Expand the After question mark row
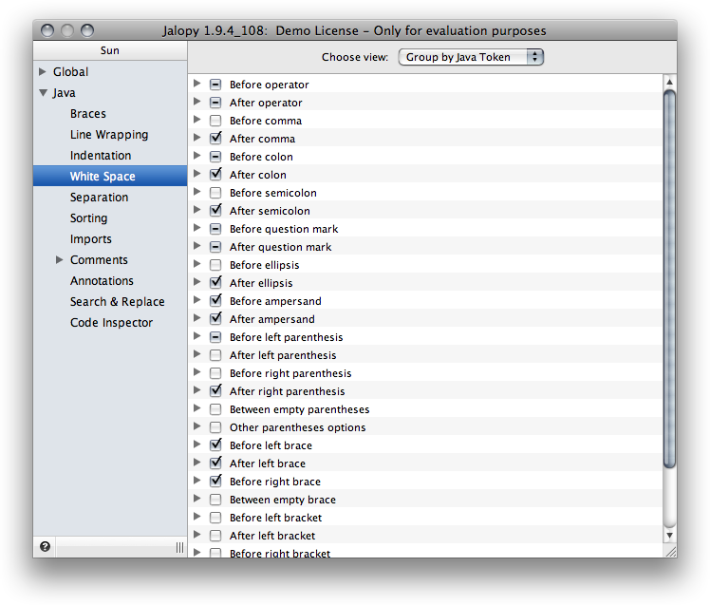Screen dimensions: 710x605 click(197, 245)
